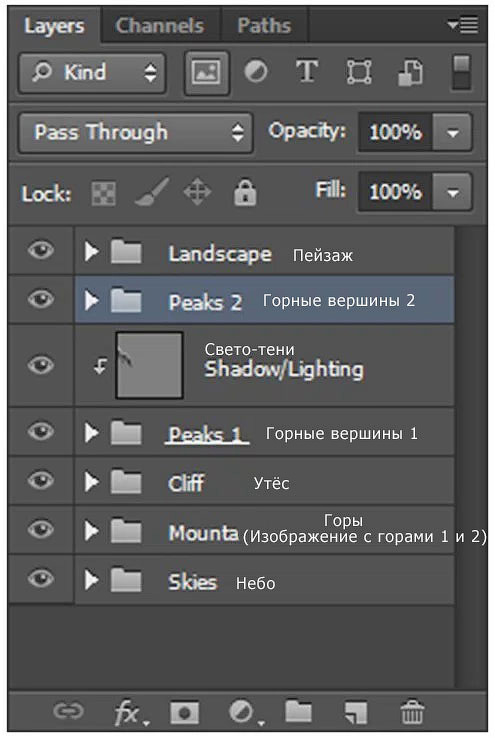Click the Lock all padlock icon

[x=245, y=192]
